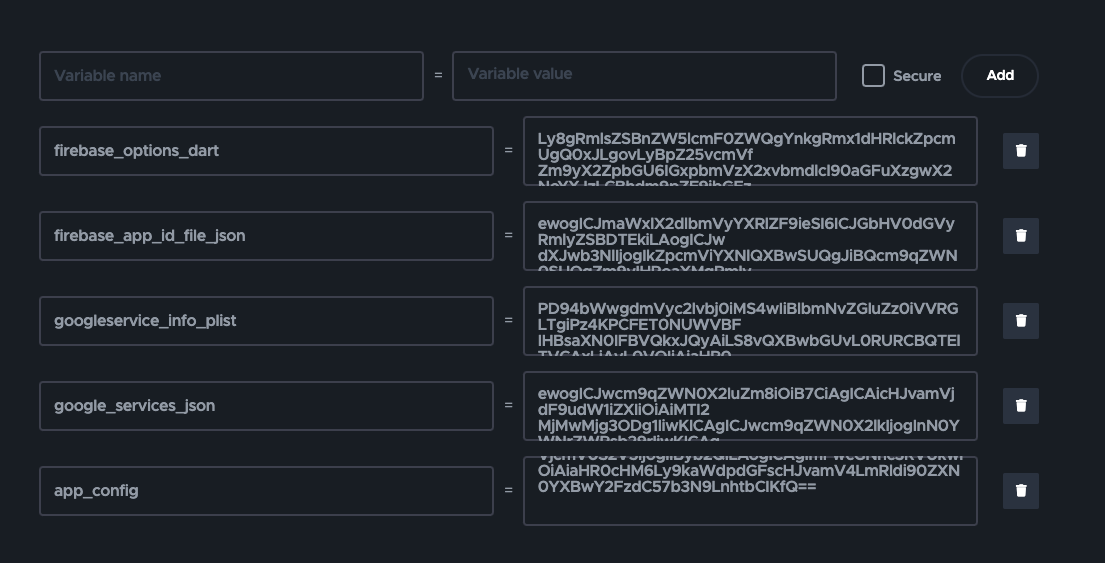Click the firebase_options_dart name field
This screenshot has height=563, width=1105.
click(x=266, y=151)
